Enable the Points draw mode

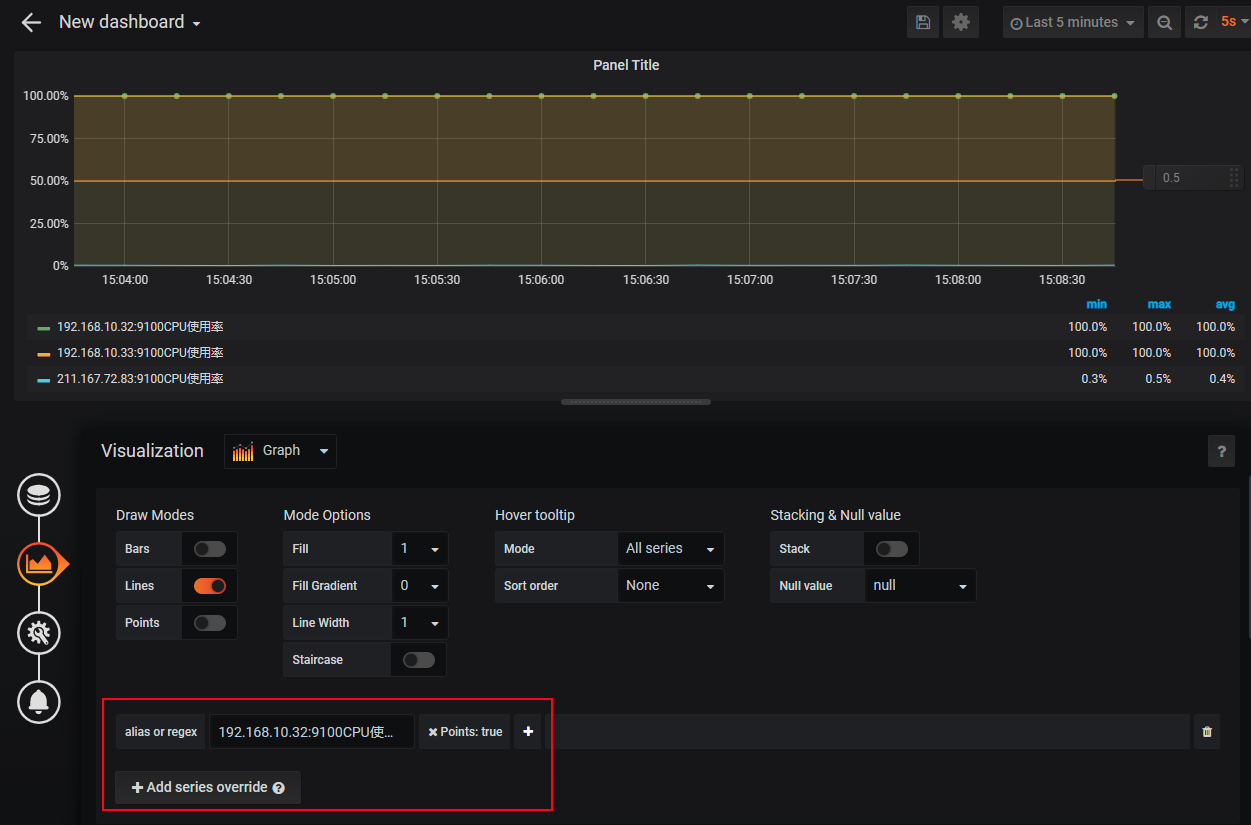210,623
